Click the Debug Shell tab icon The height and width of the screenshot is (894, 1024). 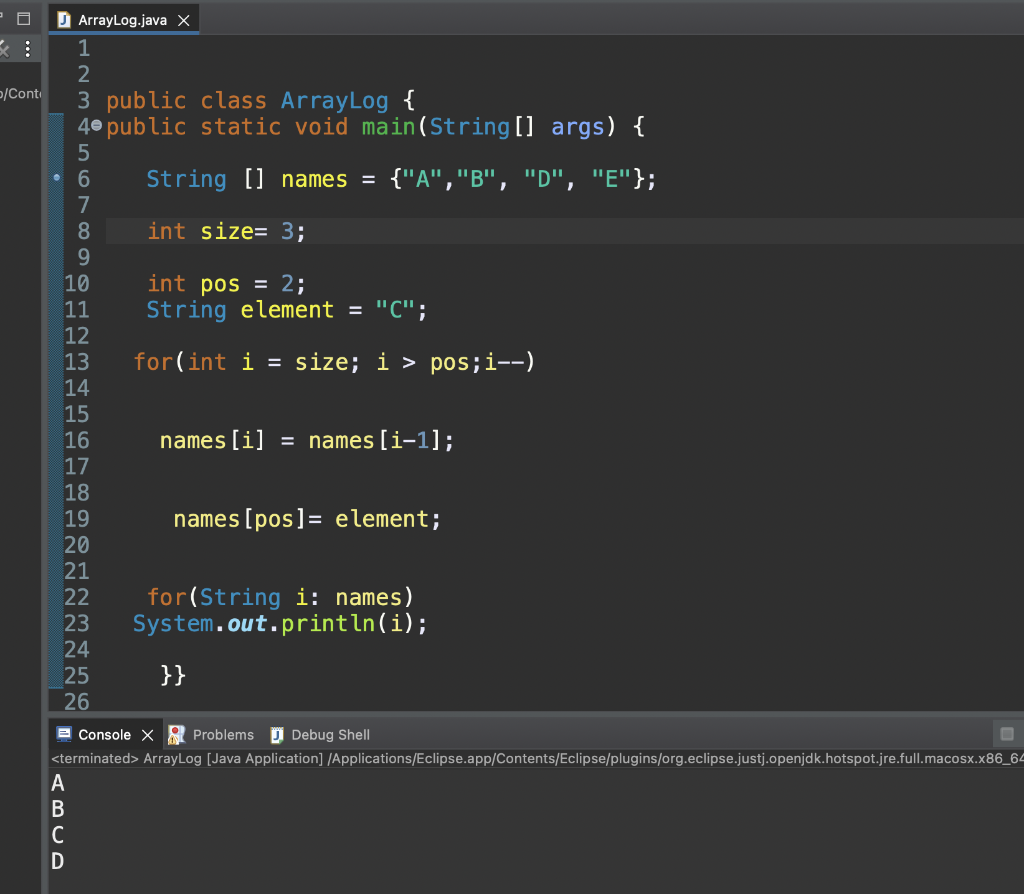pyautogui.click(x=278, y=734)
